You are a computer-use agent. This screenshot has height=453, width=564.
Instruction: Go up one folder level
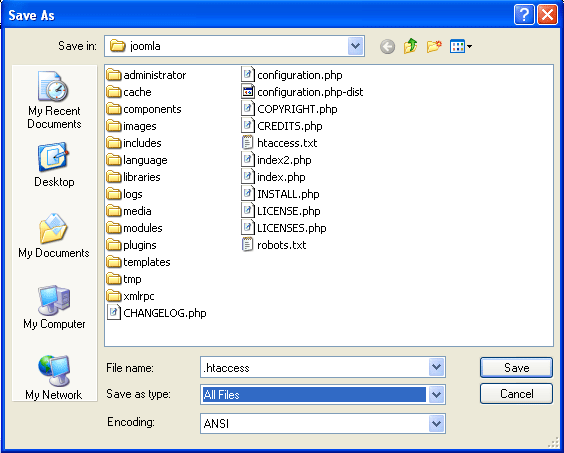(410, 46)
